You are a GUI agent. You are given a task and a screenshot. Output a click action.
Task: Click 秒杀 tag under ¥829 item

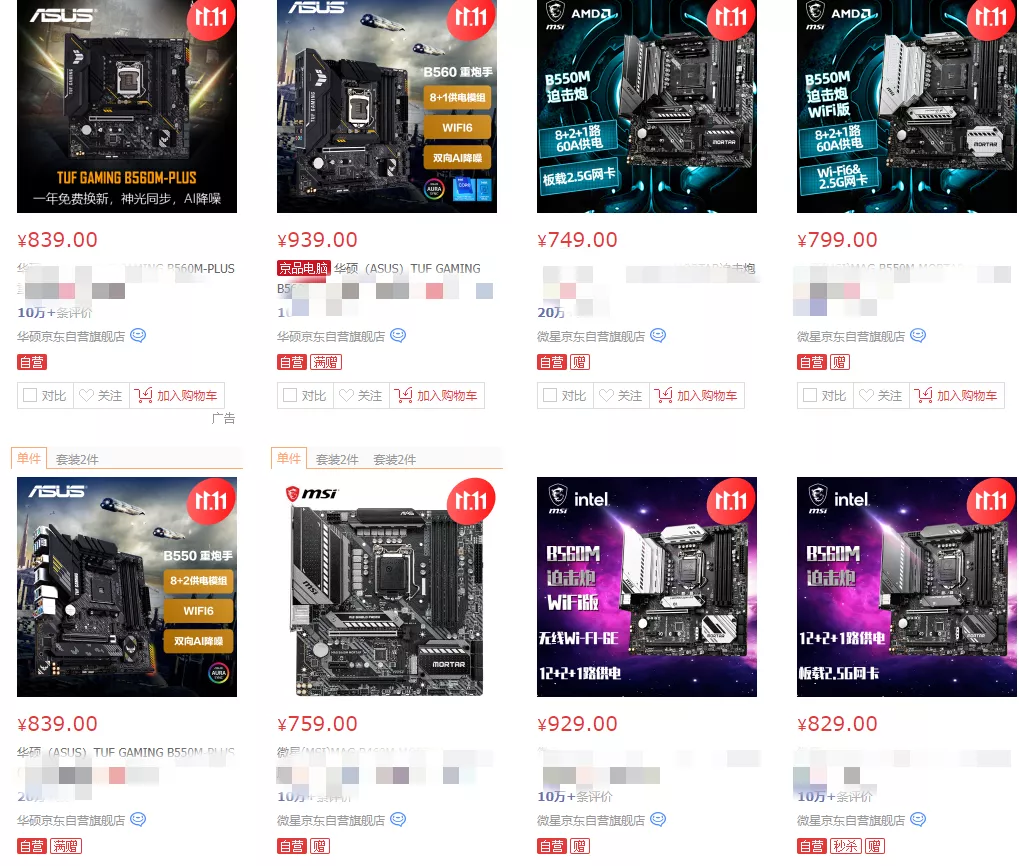click(845, 846)
